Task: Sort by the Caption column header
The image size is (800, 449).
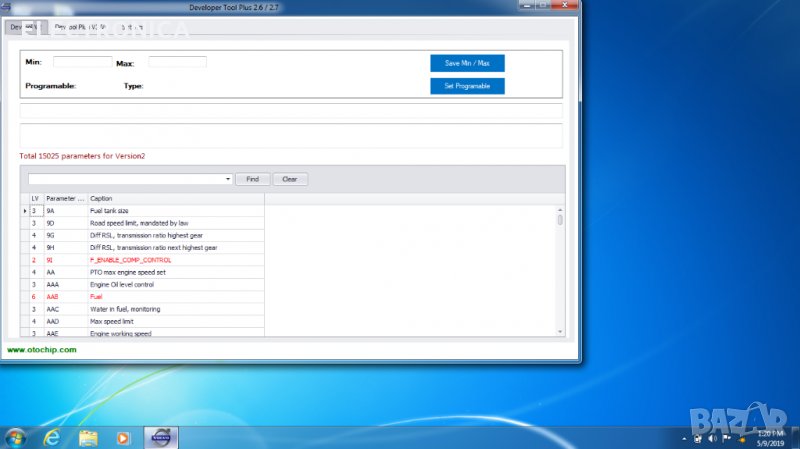Action: 175,199
